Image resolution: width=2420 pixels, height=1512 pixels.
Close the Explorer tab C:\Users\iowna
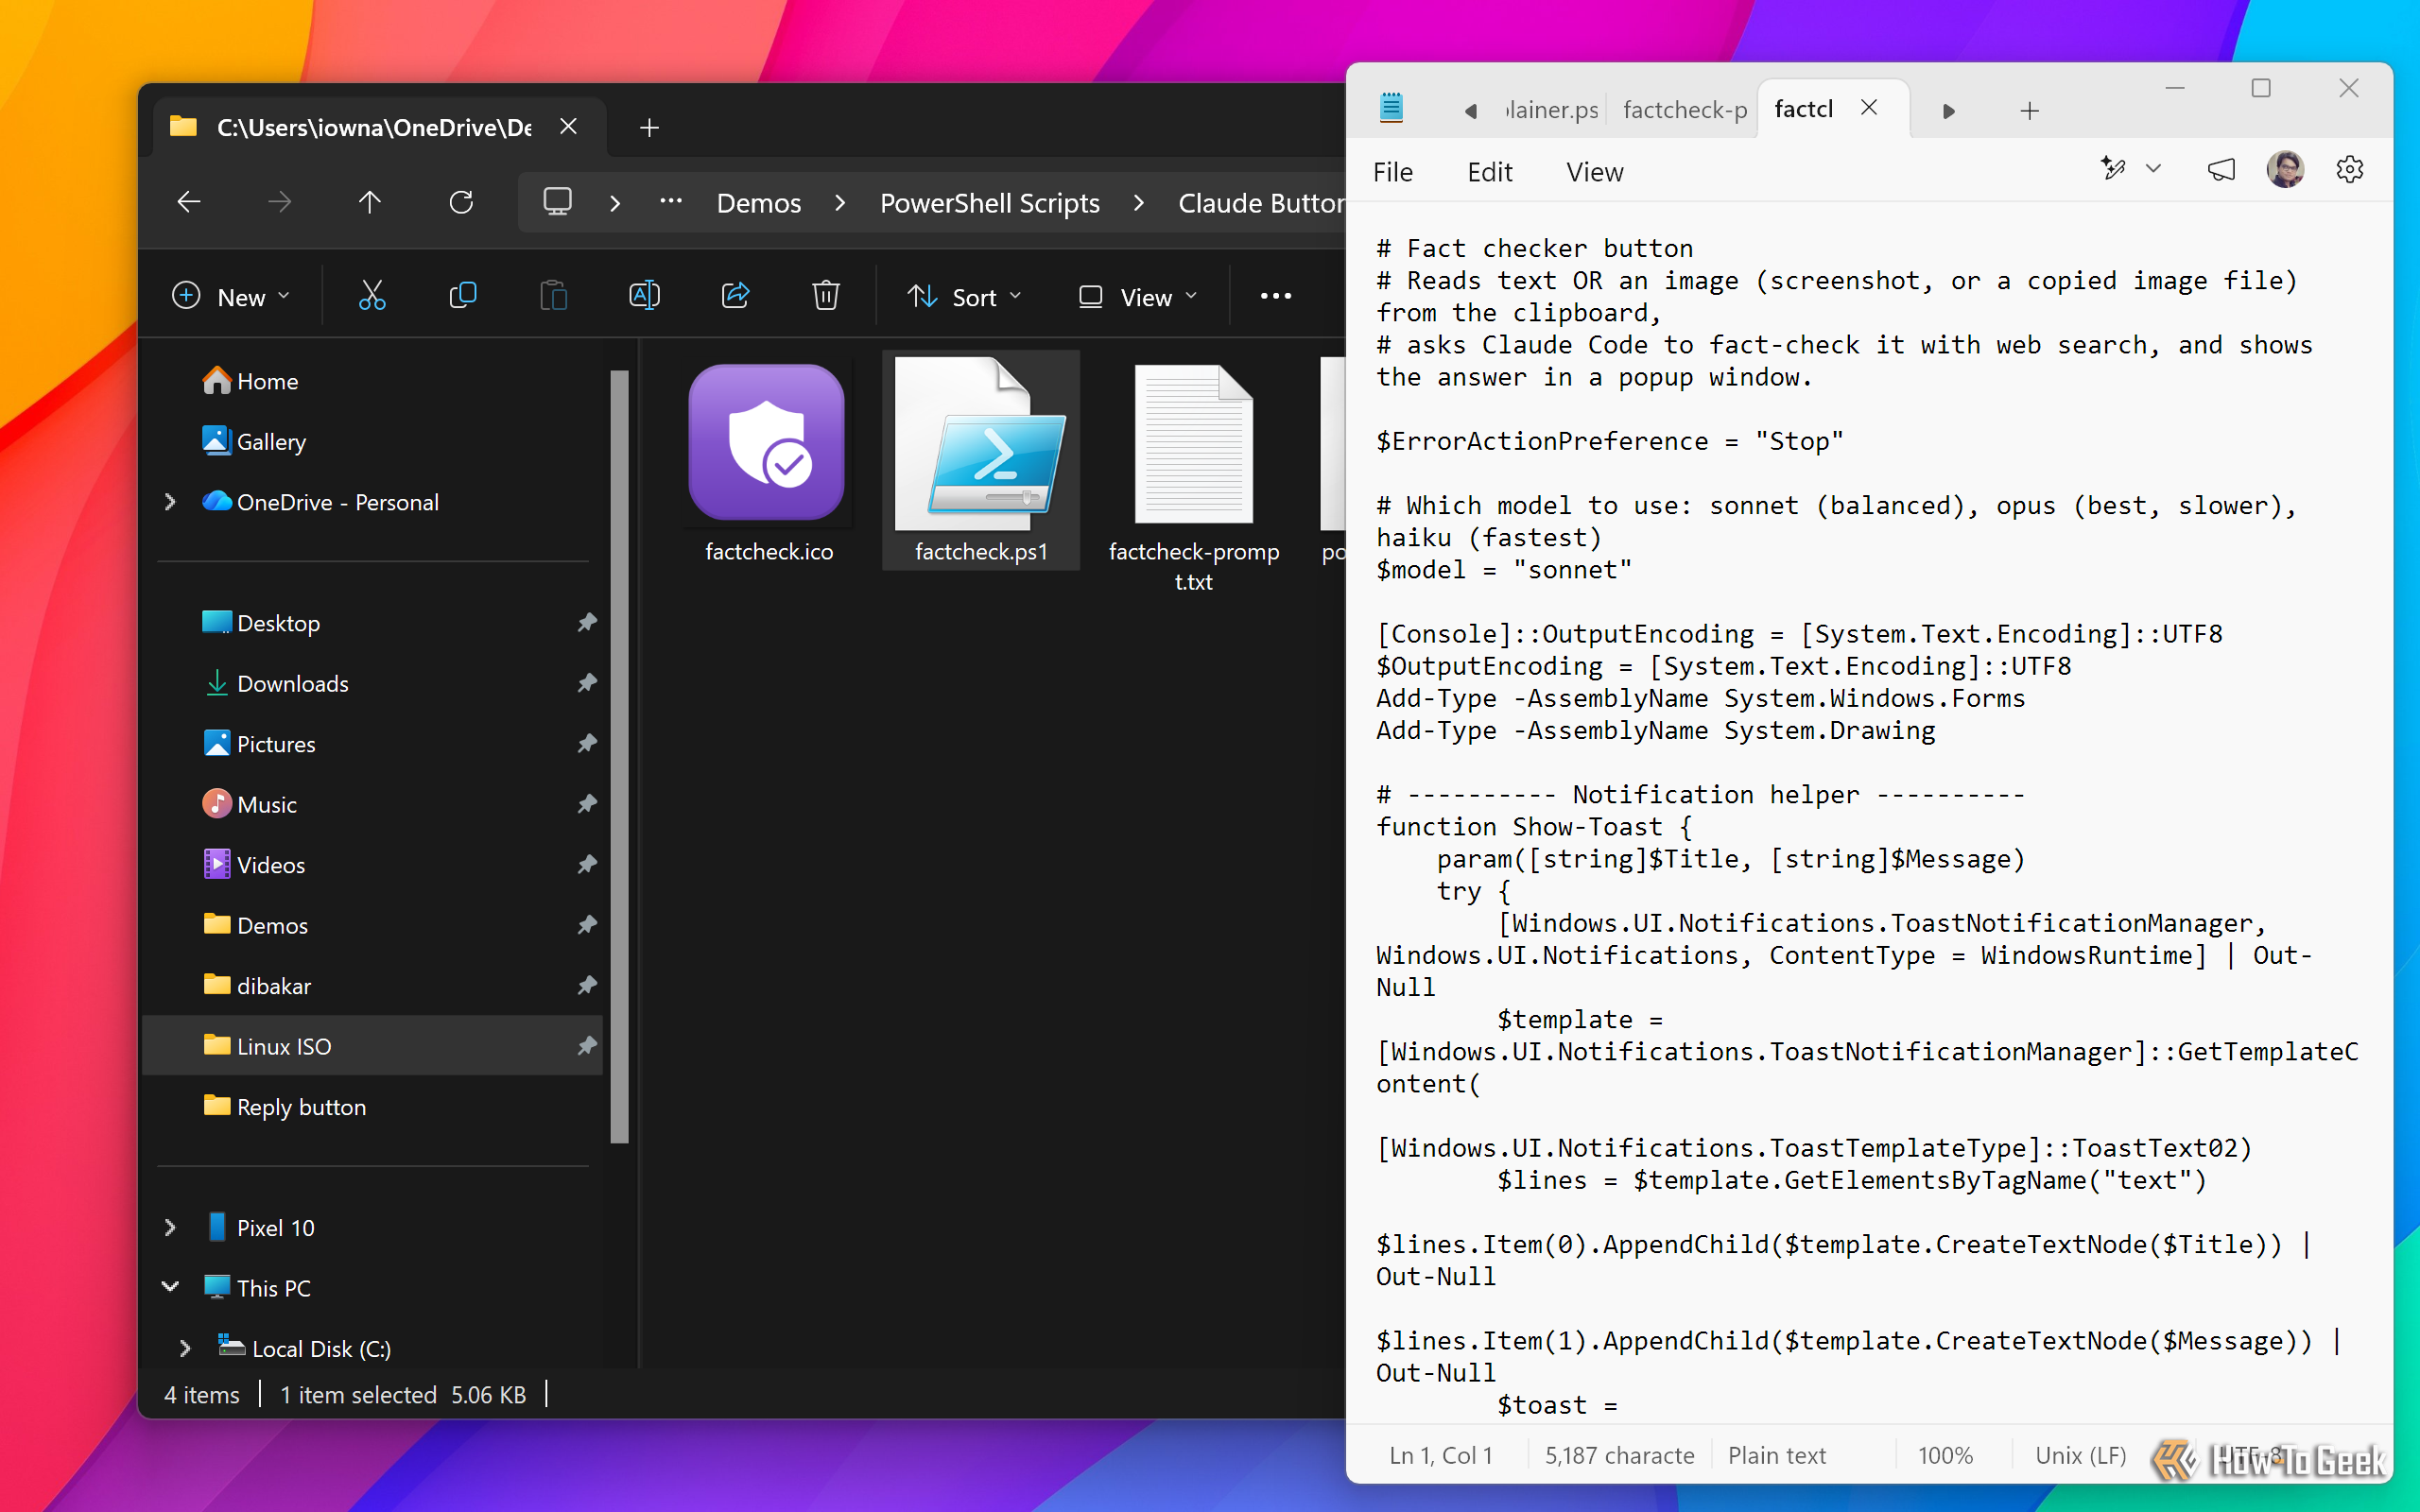[x=568, y=127]
